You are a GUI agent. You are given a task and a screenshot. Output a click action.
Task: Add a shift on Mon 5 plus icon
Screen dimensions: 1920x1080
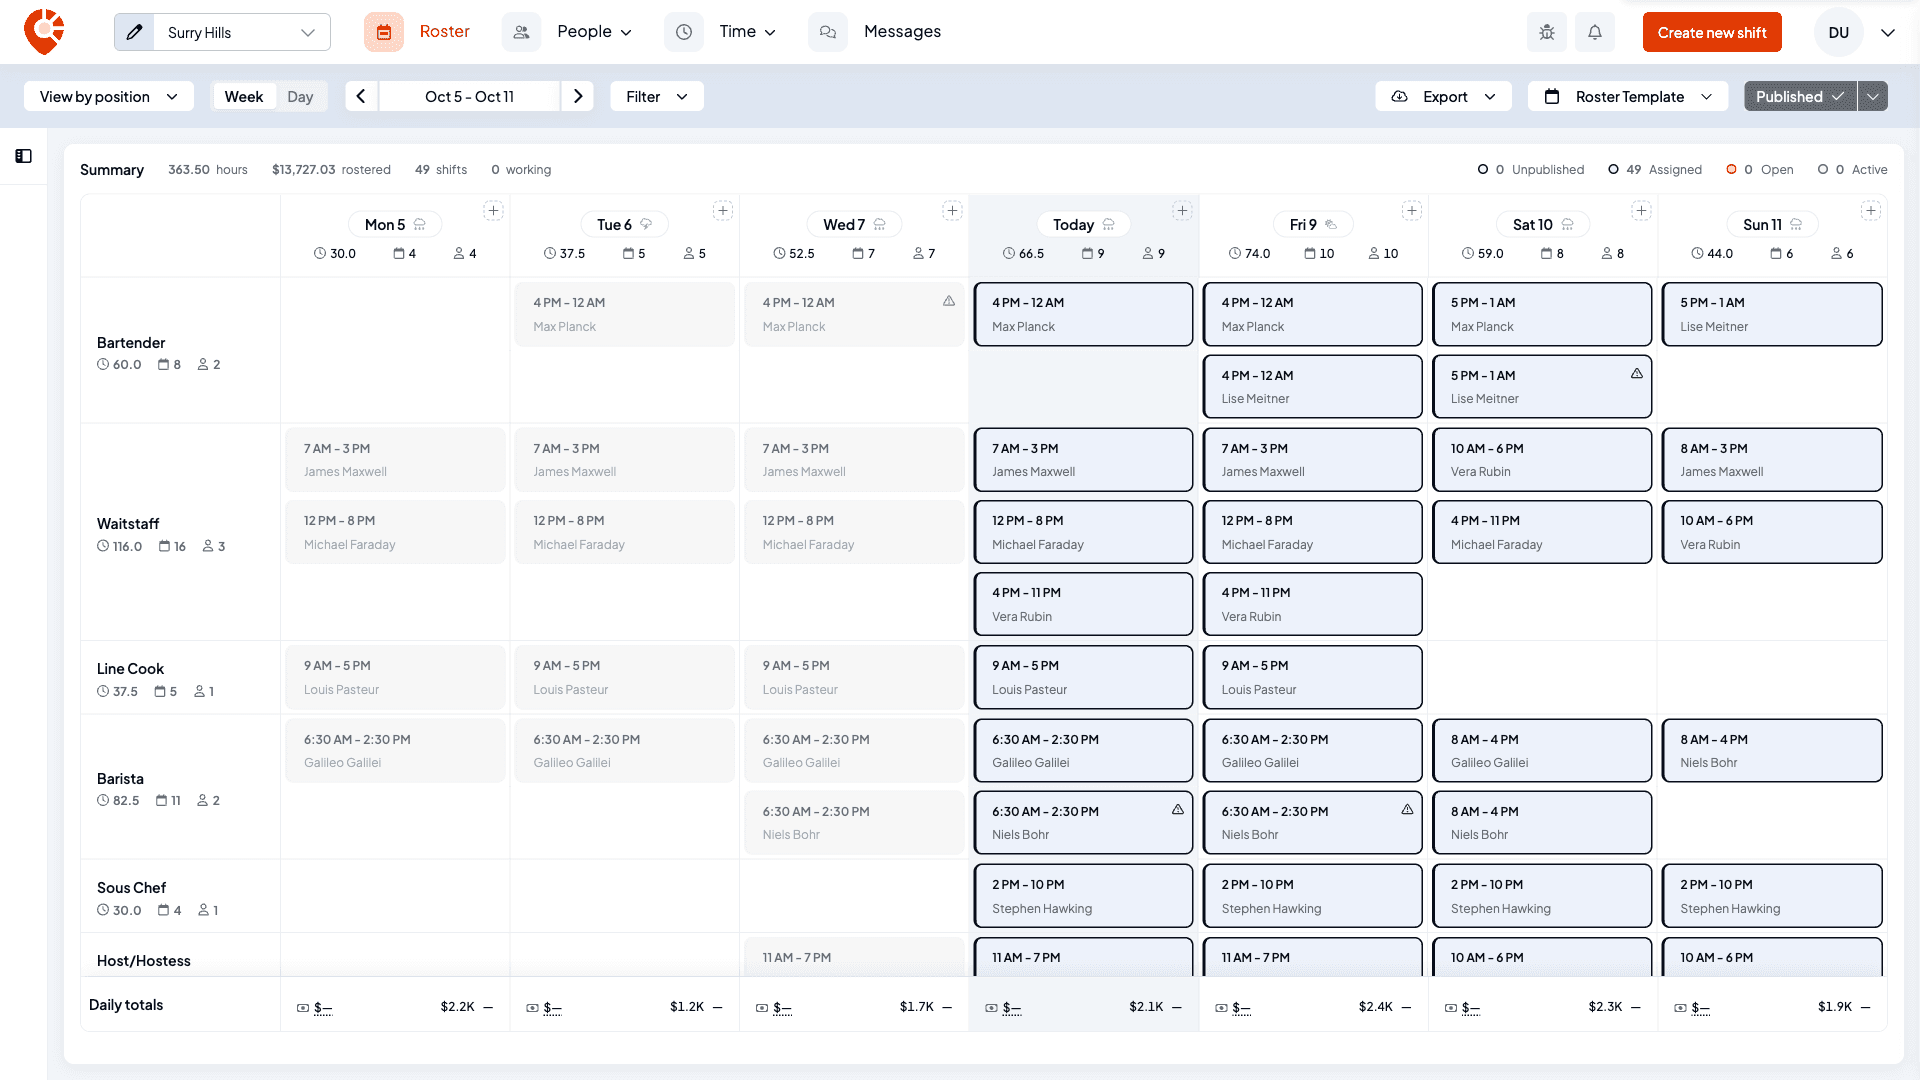[493, 210]
